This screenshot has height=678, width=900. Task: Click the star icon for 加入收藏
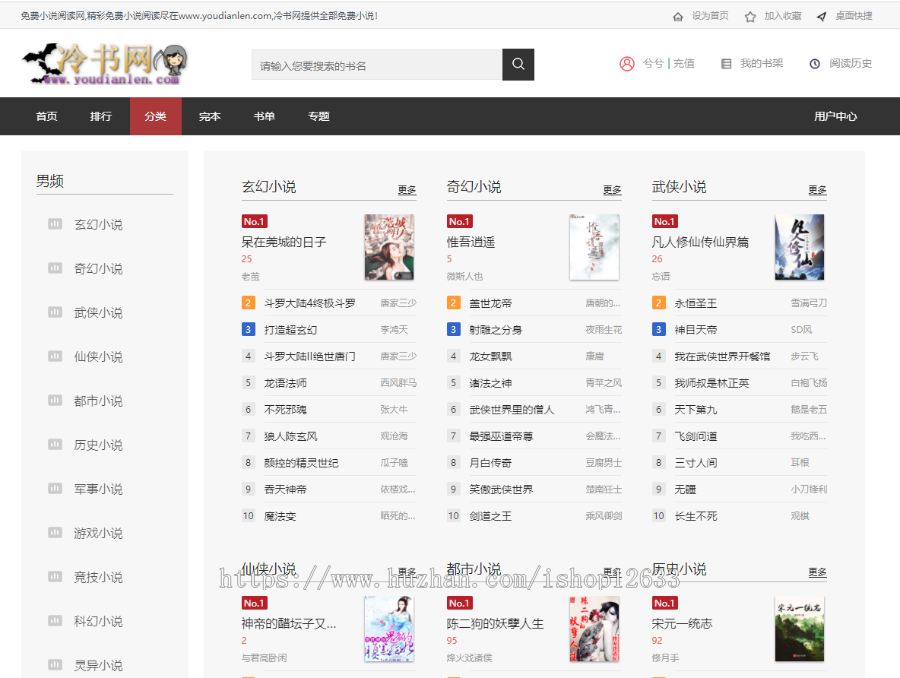coord(749,16)
